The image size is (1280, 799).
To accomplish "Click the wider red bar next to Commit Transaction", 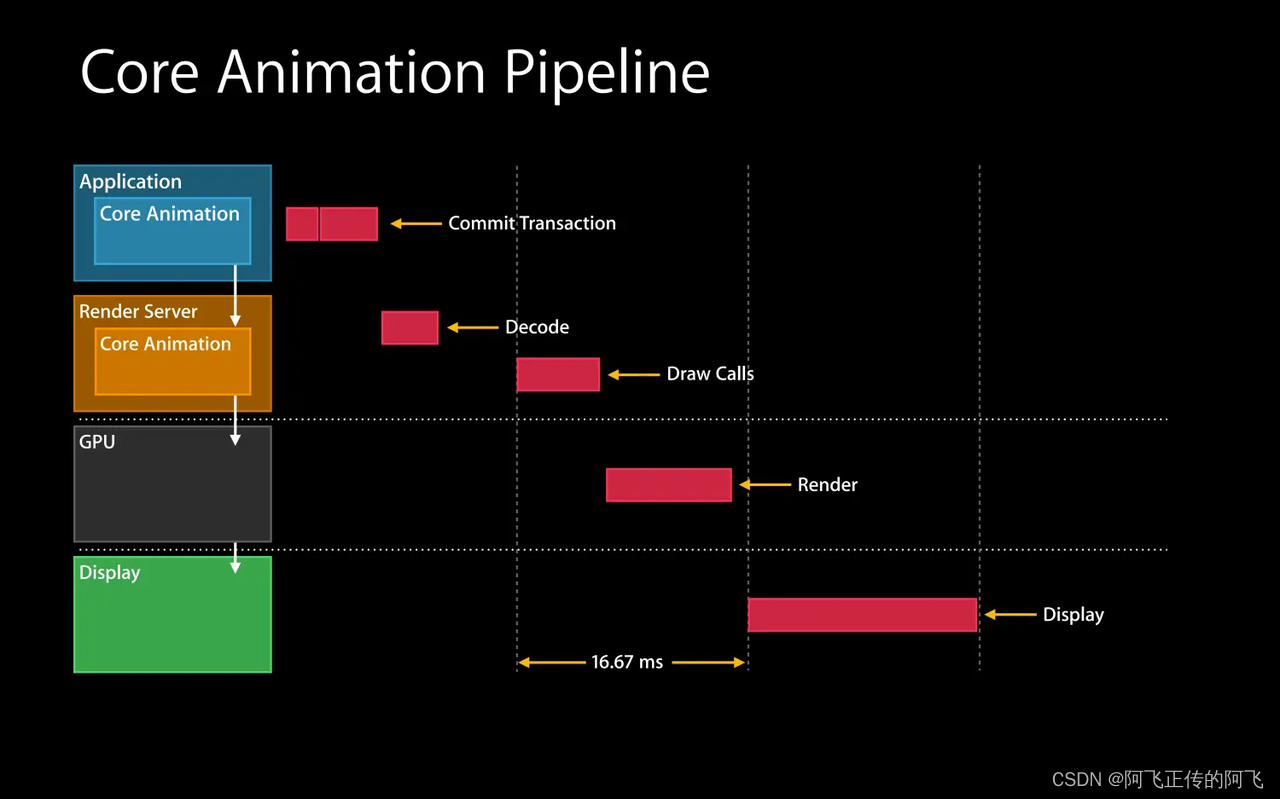I will (349, 224).
